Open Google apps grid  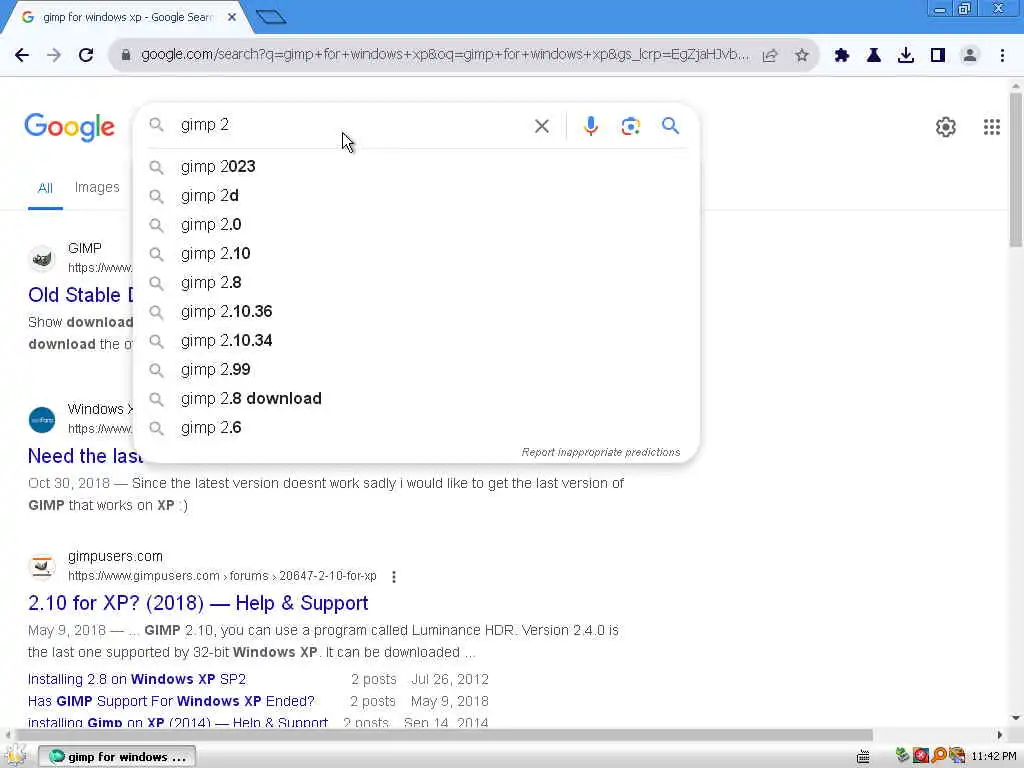(991, 127)
